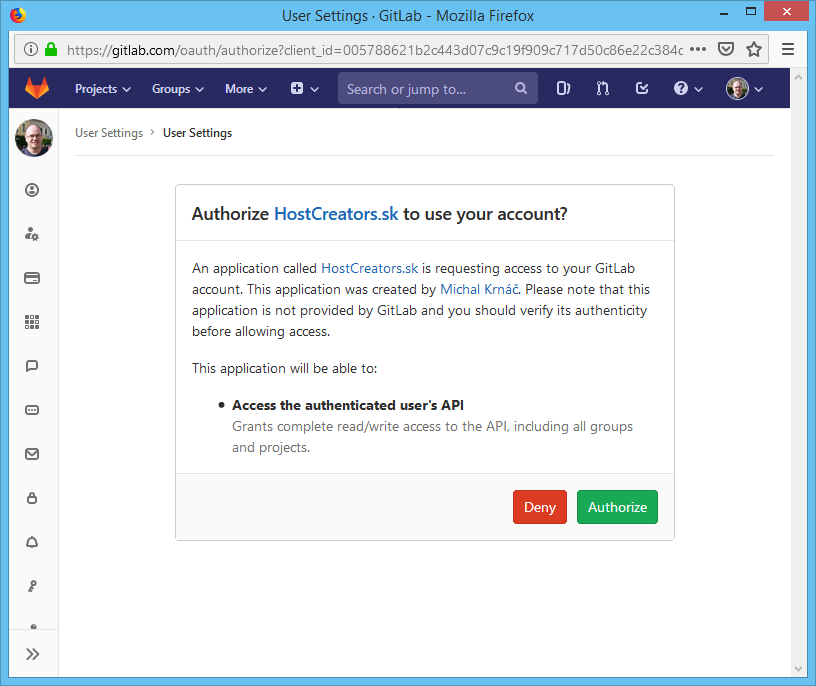Authorize HostCreators.sk application
The width and height of the screenshot is (816, 686).
617,507
